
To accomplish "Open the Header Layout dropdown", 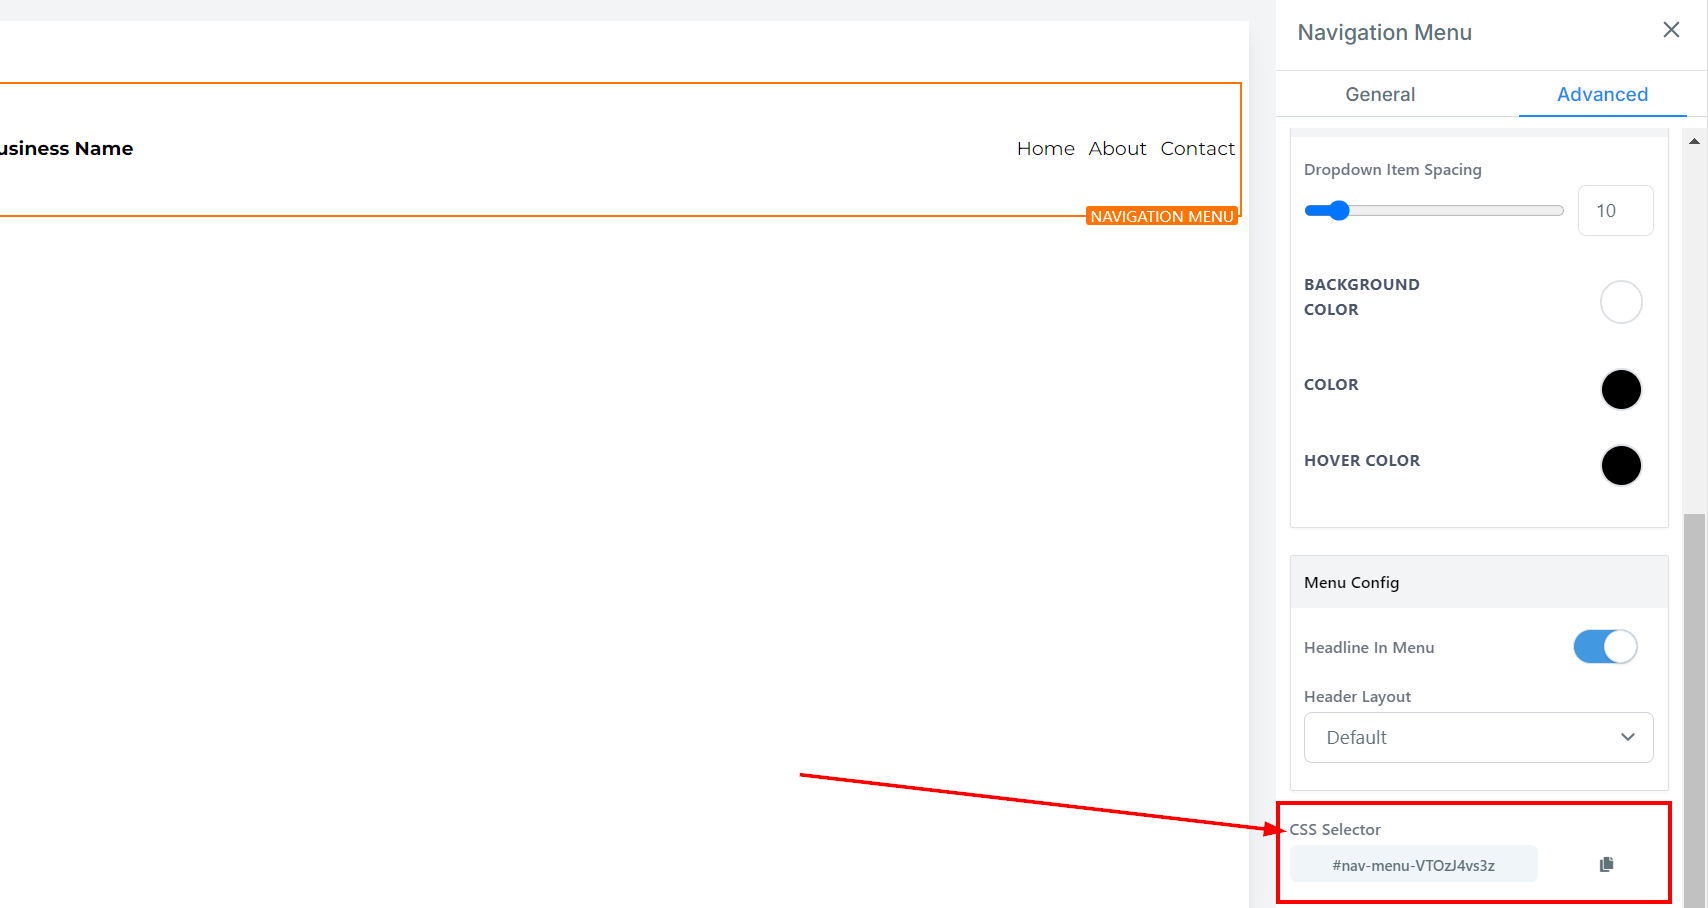I will click(x=1478, y=737).
